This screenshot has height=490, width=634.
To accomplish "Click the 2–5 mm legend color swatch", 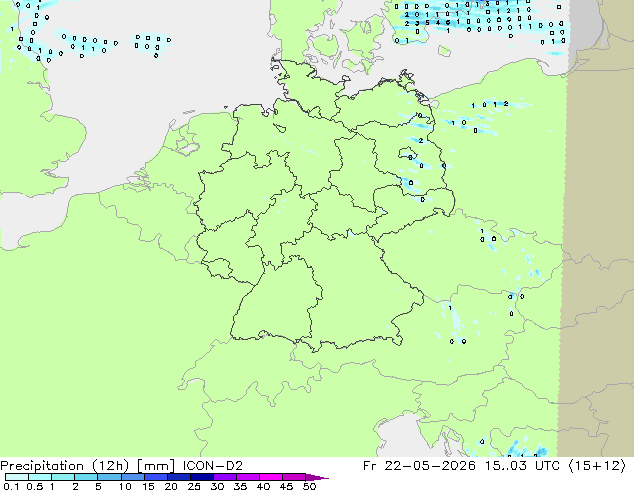I will coord(86,477).
